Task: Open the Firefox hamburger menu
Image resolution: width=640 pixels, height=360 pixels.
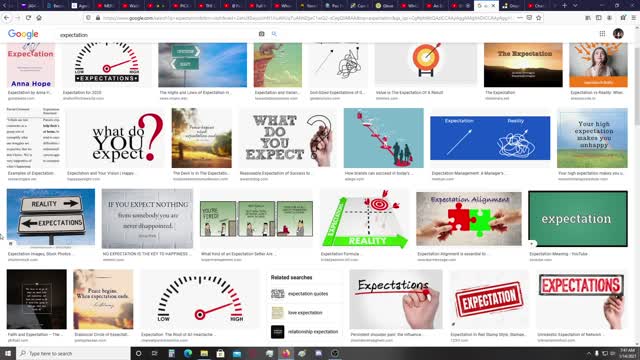Action: (x=633, y=18)
